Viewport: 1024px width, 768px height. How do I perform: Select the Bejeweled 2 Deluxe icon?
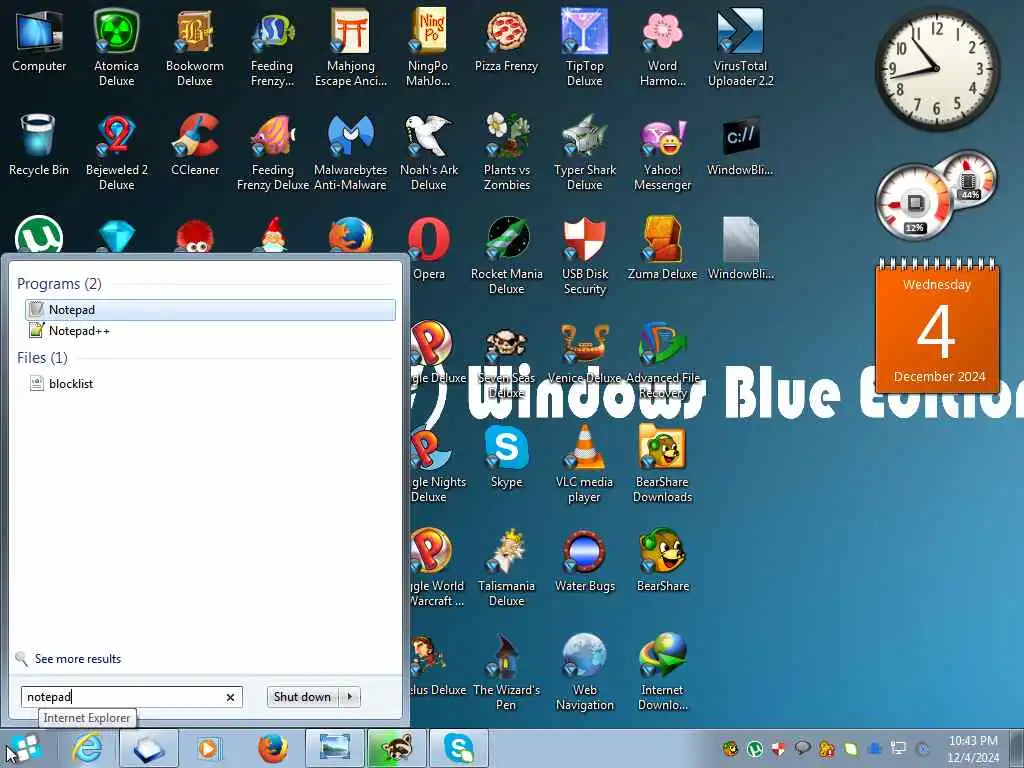point(116,152)
